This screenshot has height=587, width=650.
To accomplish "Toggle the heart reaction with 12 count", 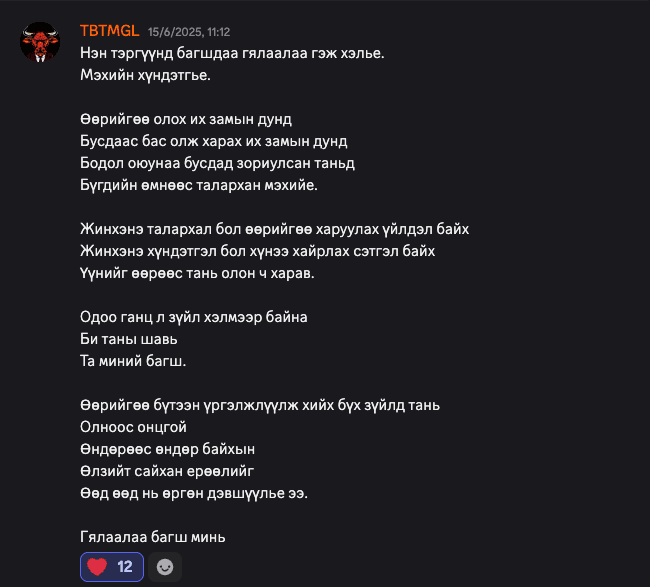I will [112, 567].
